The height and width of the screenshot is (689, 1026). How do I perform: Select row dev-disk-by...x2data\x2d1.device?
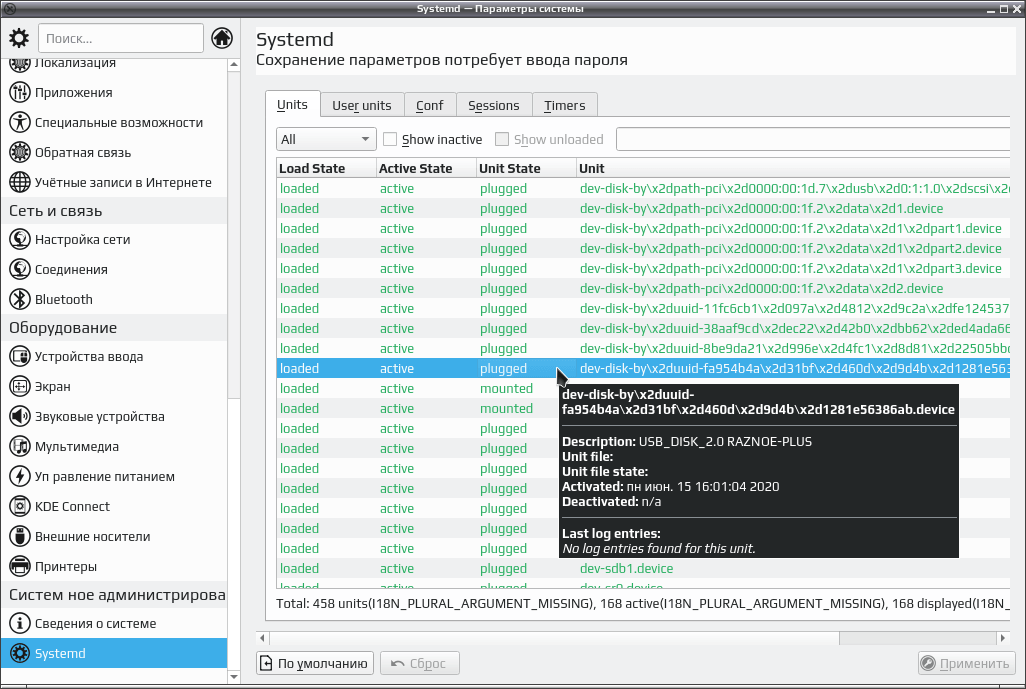(x=643, y=209)
